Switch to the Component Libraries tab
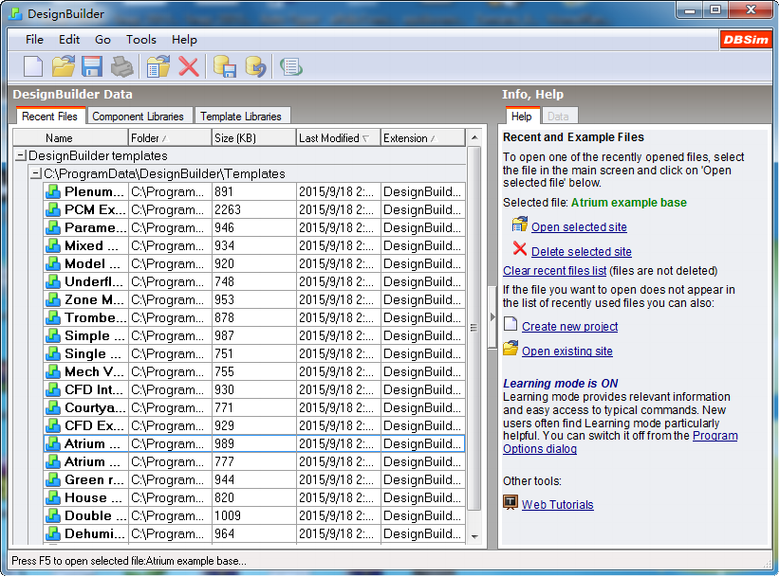Viewport: 780px width, 577px height. [138, 116]
